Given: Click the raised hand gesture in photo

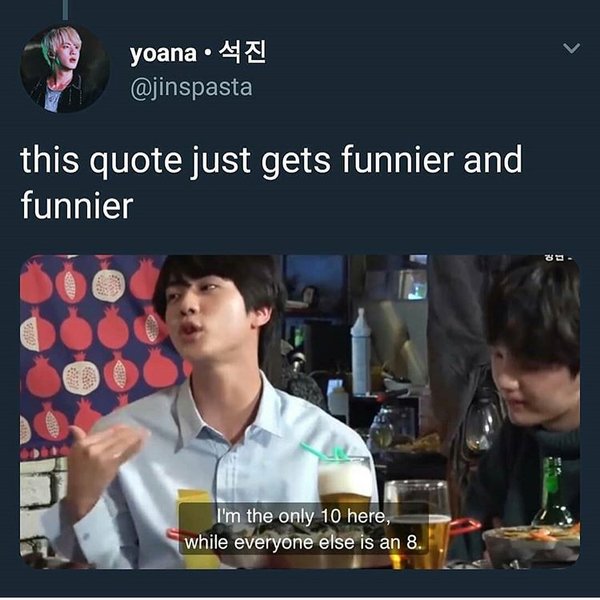Looking at the screenshot, I should (x=105, y=452).
